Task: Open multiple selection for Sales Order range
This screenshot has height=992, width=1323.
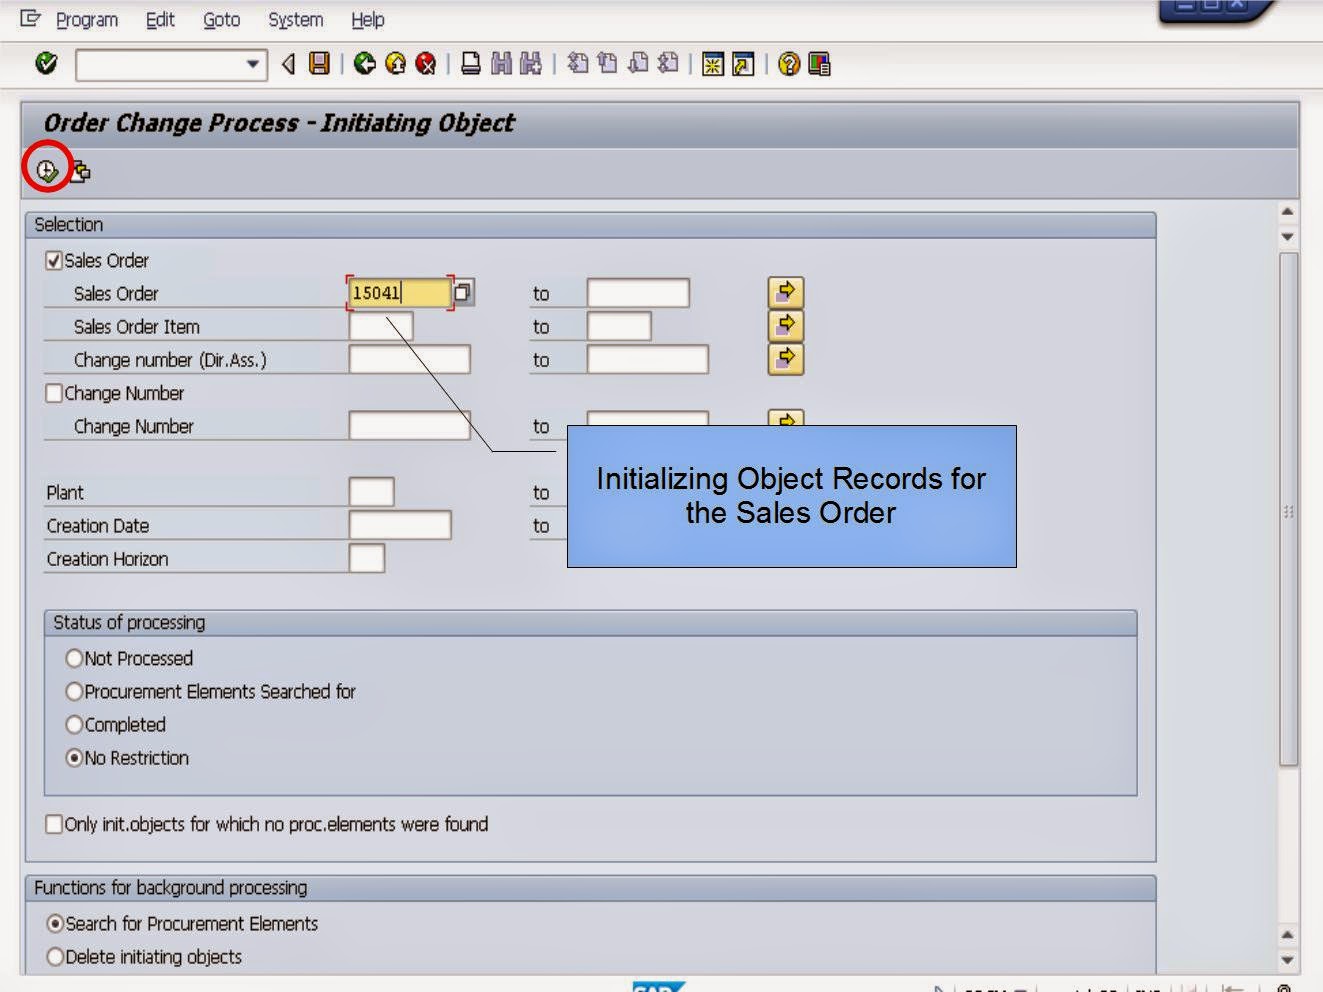Action: (785, 291)
